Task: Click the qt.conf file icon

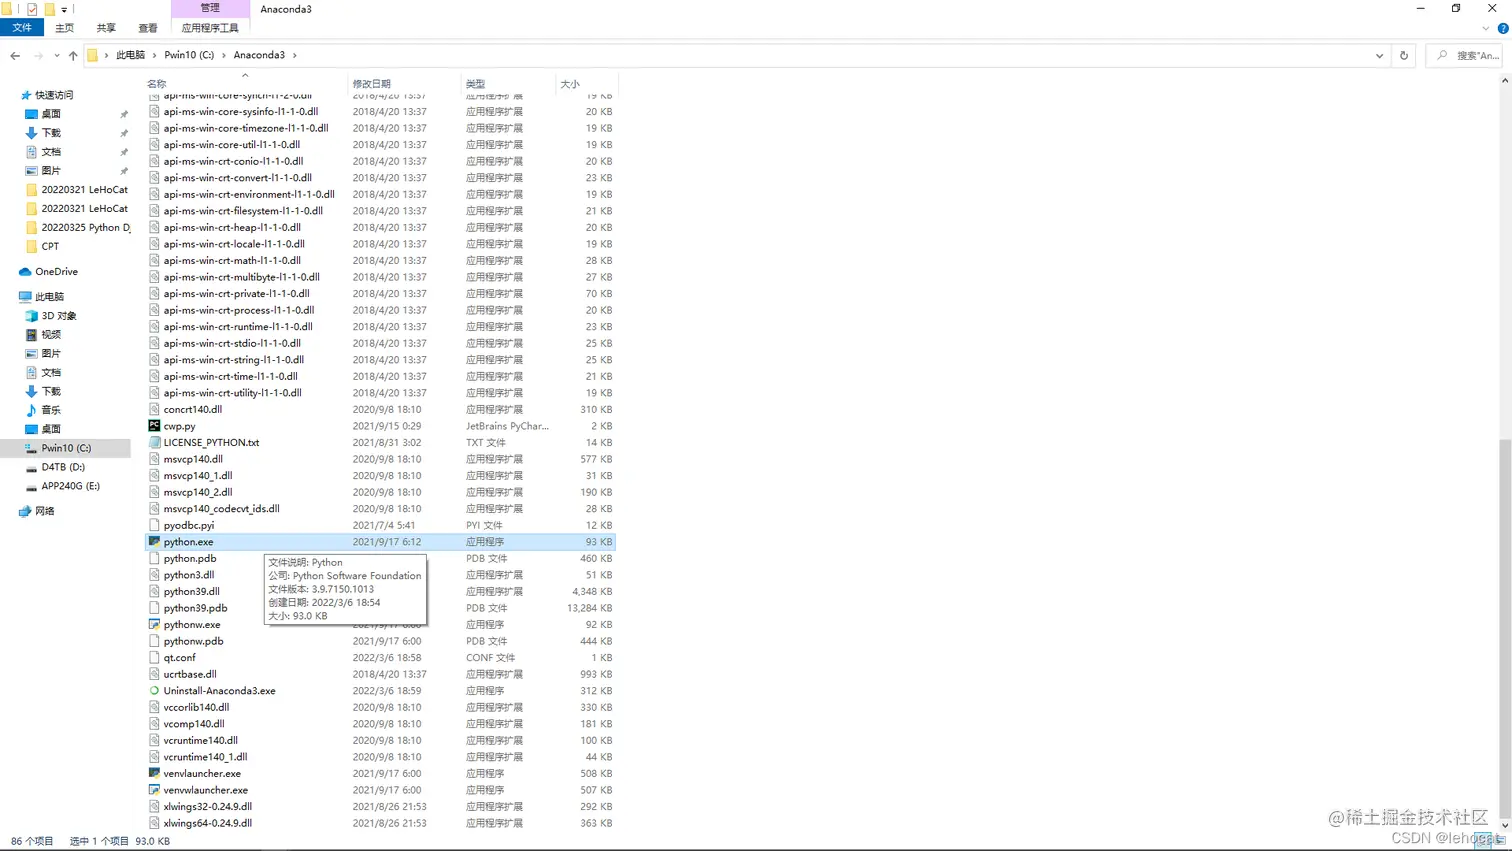Action: [154, 657]
